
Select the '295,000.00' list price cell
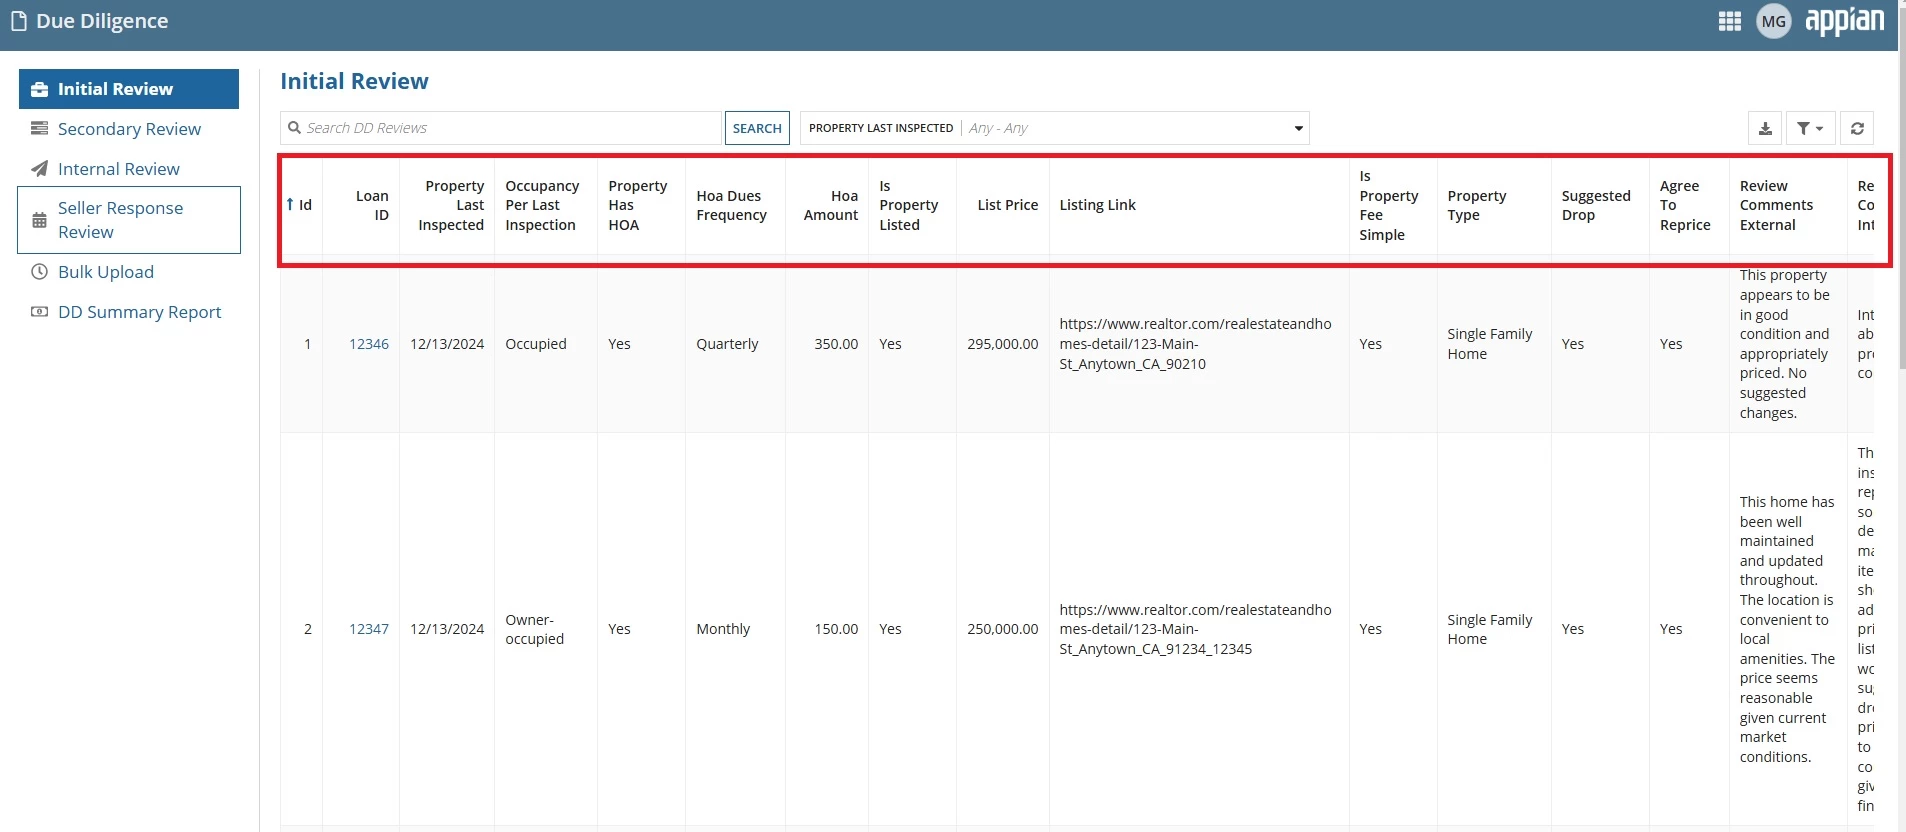pyautogui.click(x=1003, y=344)
